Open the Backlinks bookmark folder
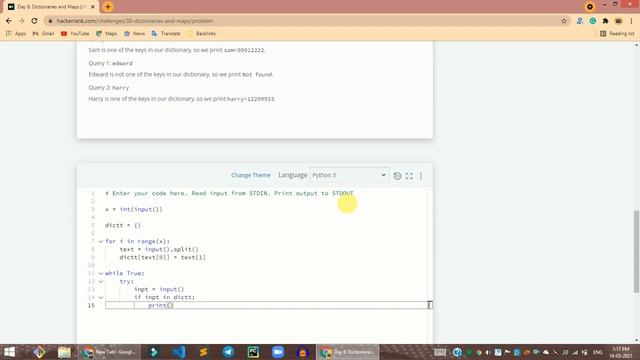640x360 pixels. click(201, 33)
